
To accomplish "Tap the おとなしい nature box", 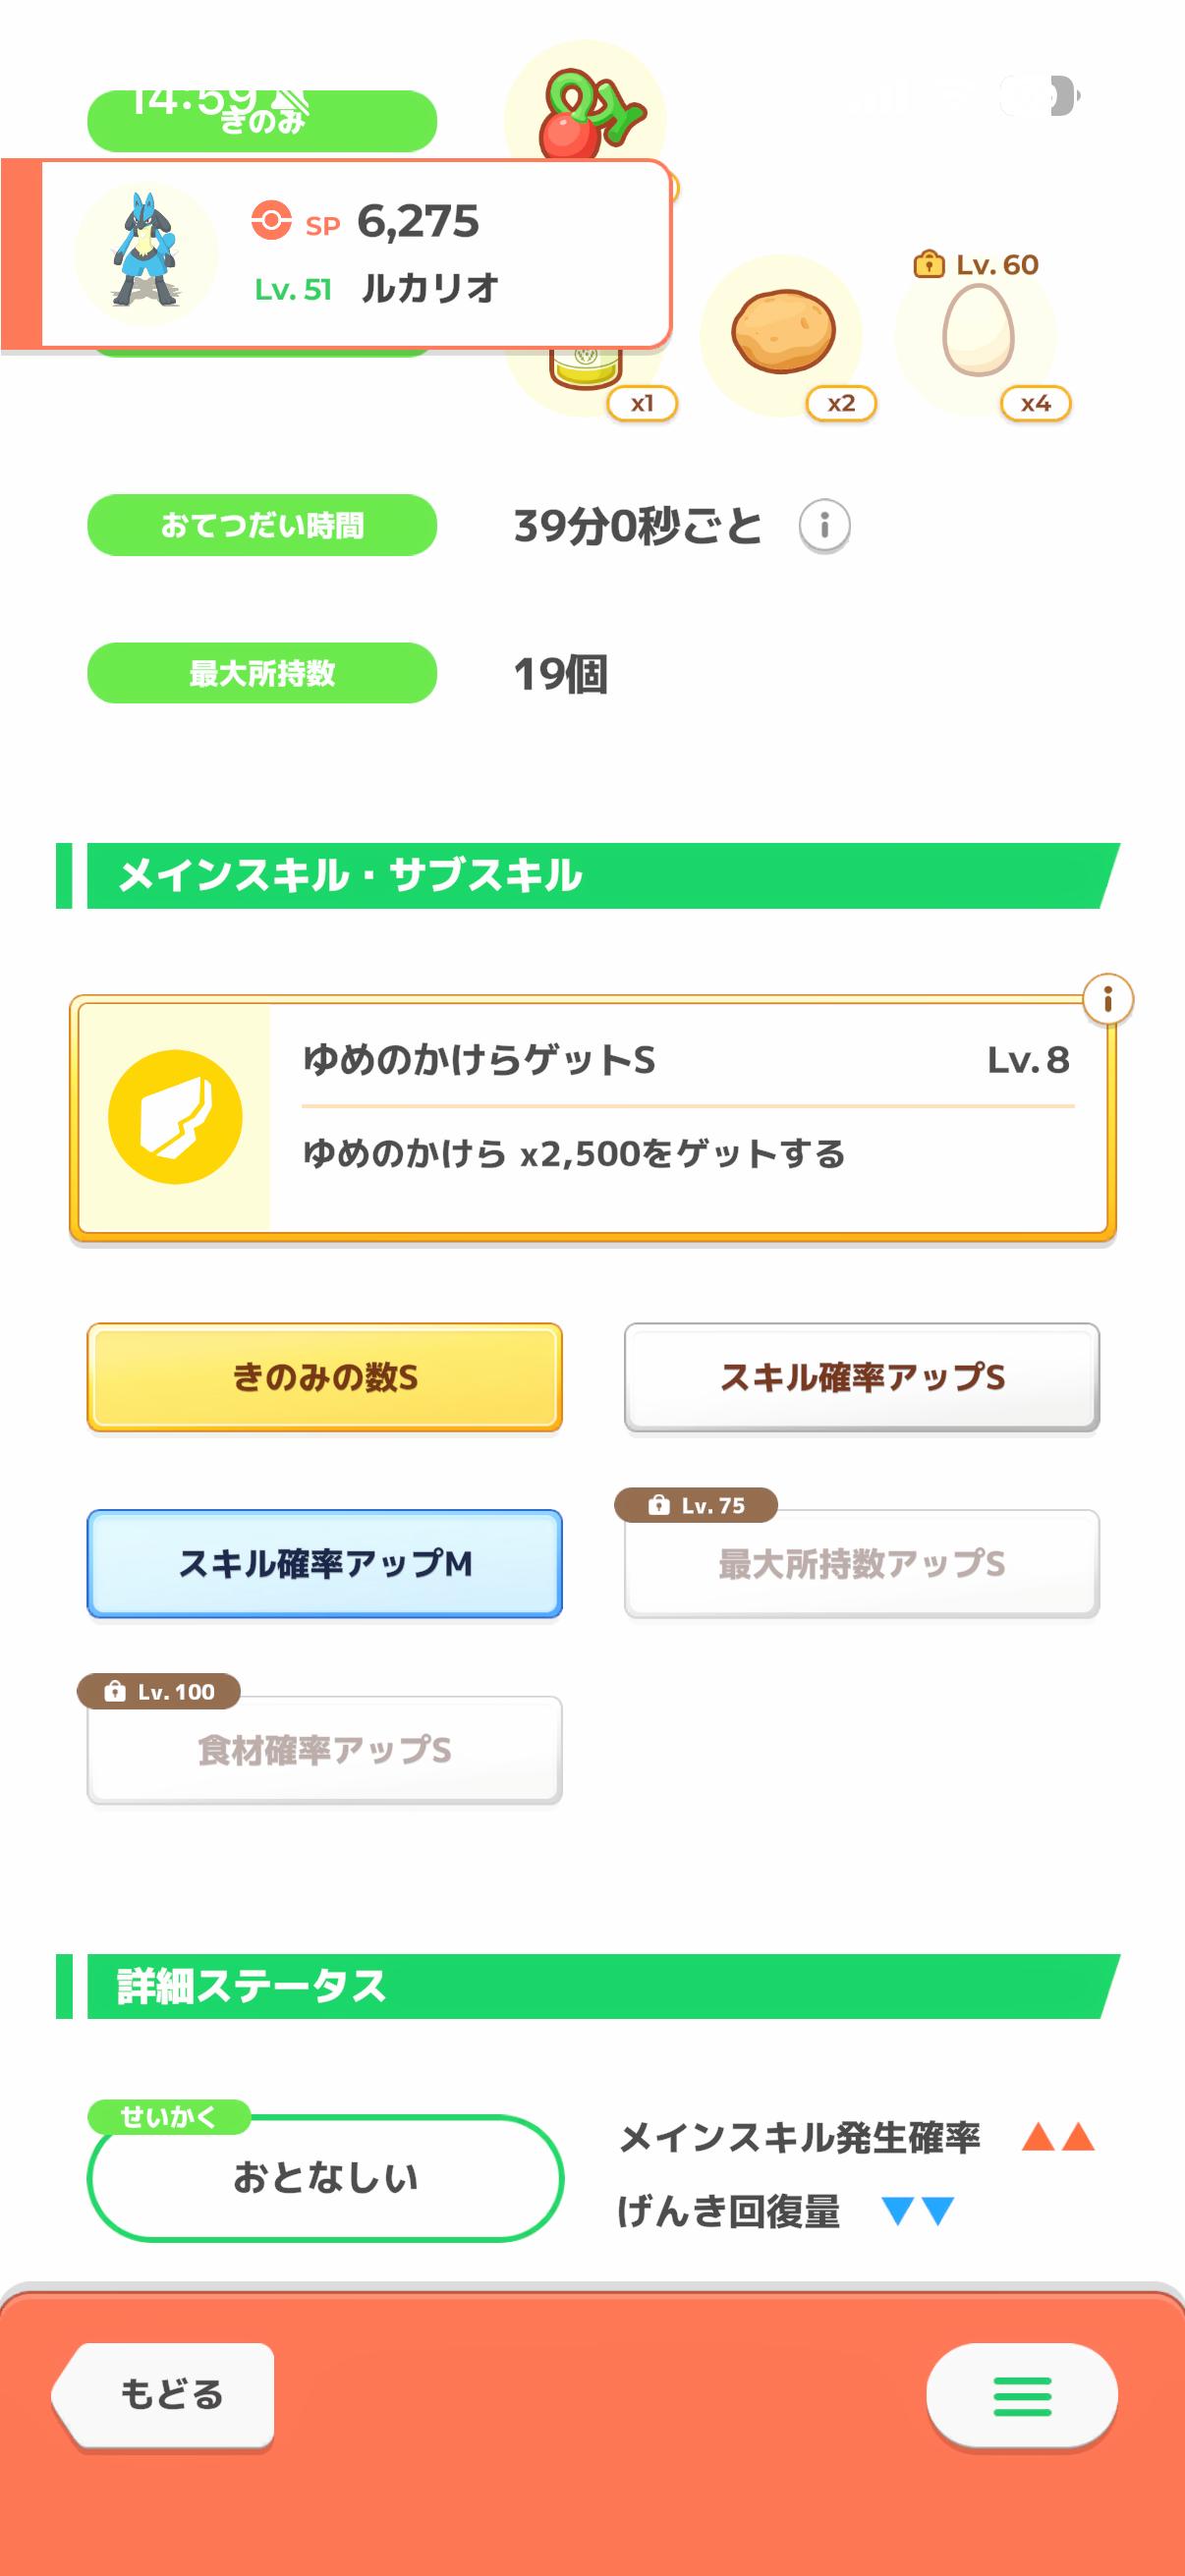I will pyautogui.click(x=325, y=2177).
